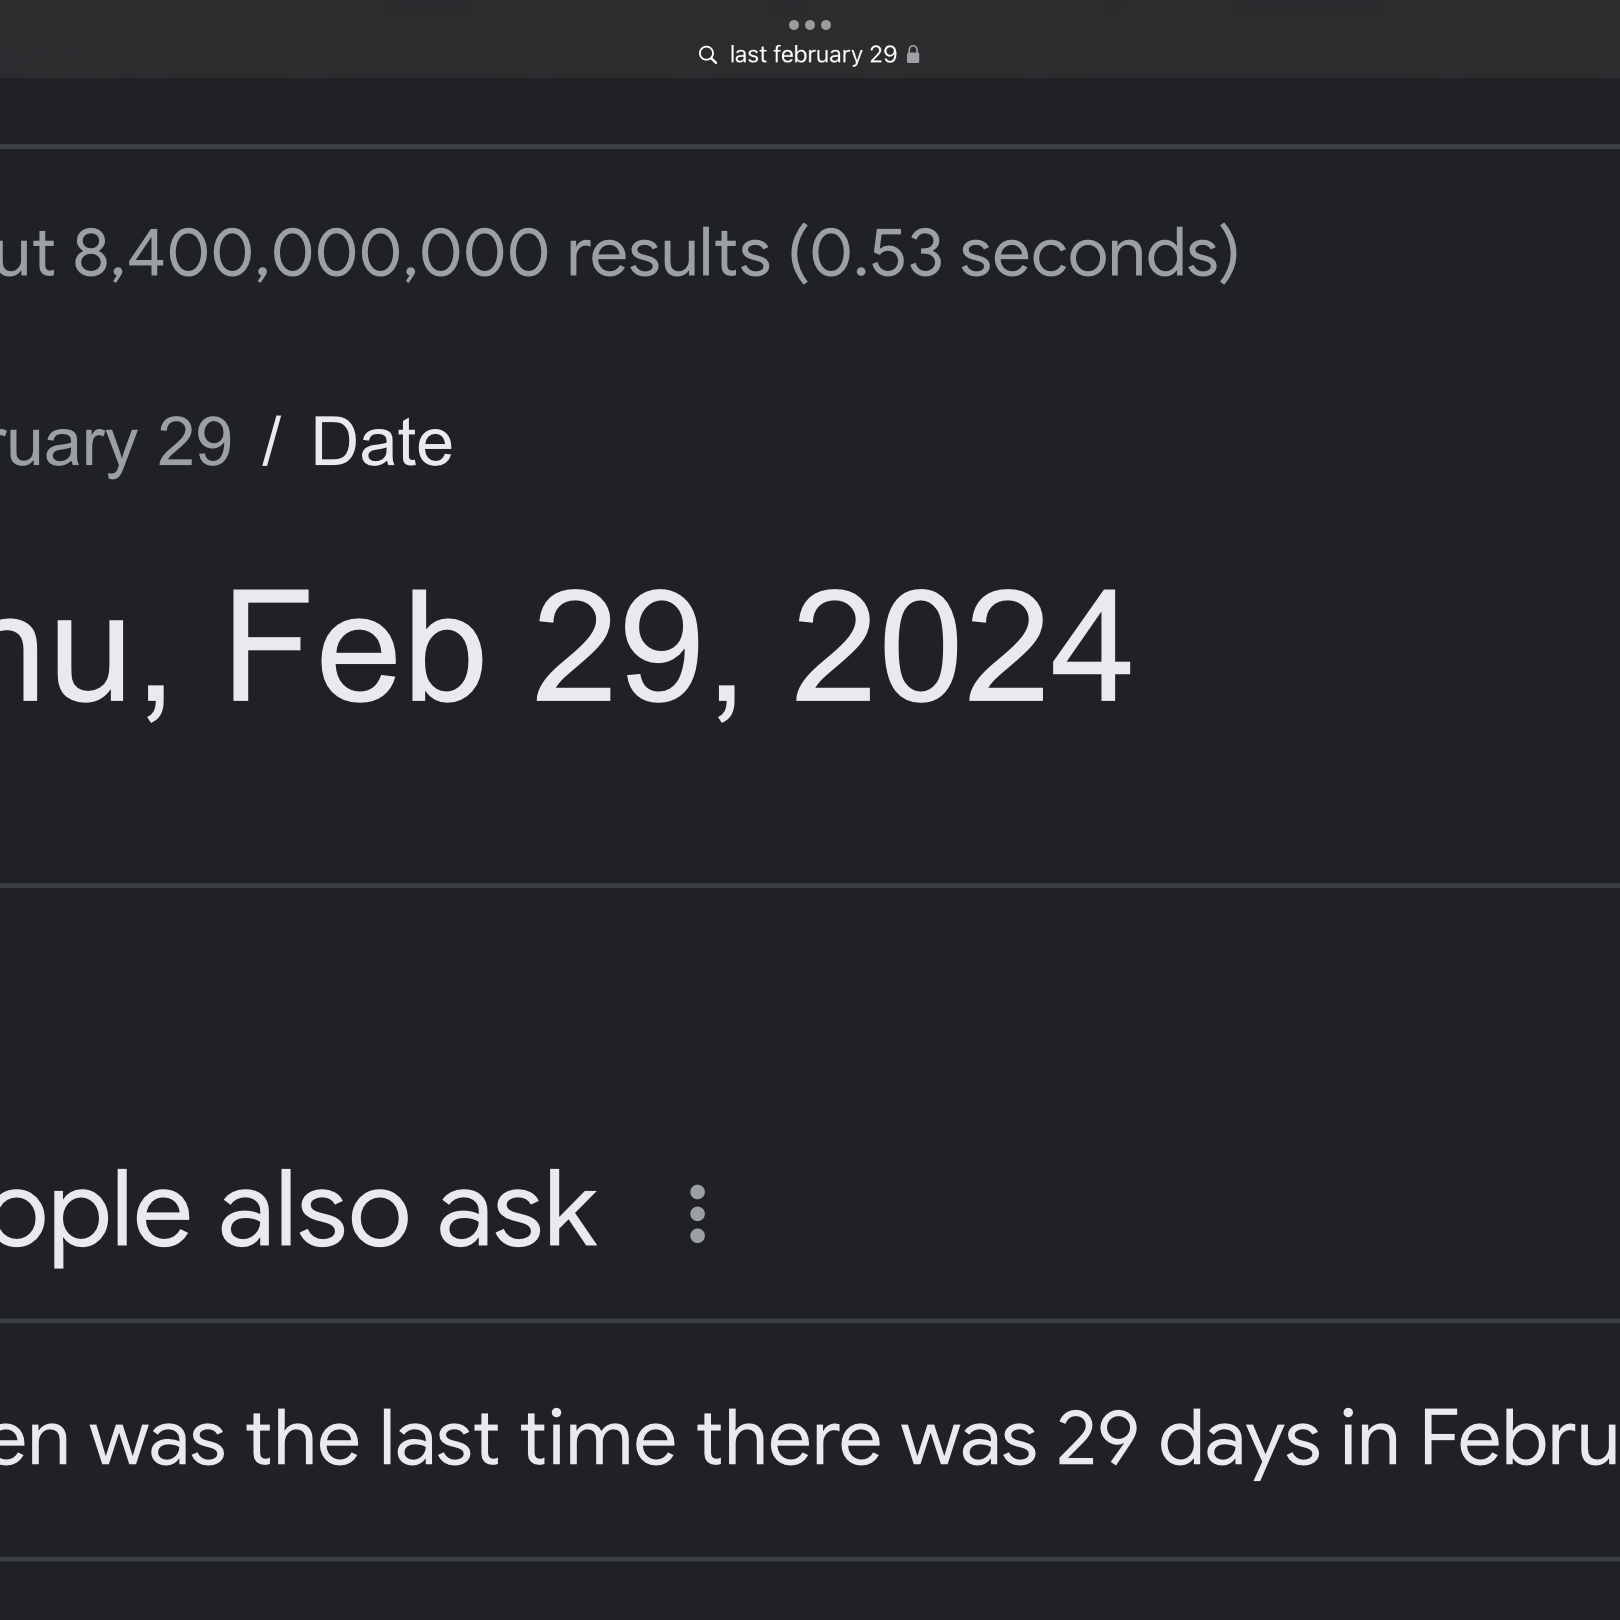Click the number "29" in the large date answer
The height and width of the screenshot is (1620, 1620).
tap(617, 647)
